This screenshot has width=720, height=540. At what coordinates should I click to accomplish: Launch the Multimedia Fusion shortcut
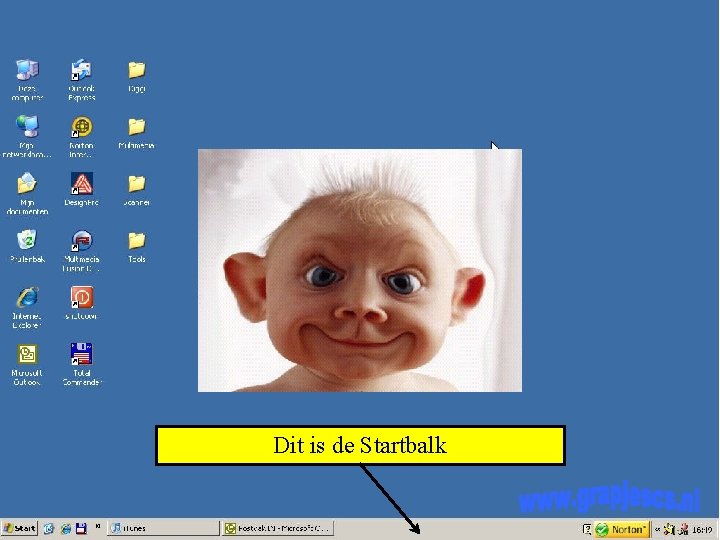pyautogui.click(x=81, y=250)
